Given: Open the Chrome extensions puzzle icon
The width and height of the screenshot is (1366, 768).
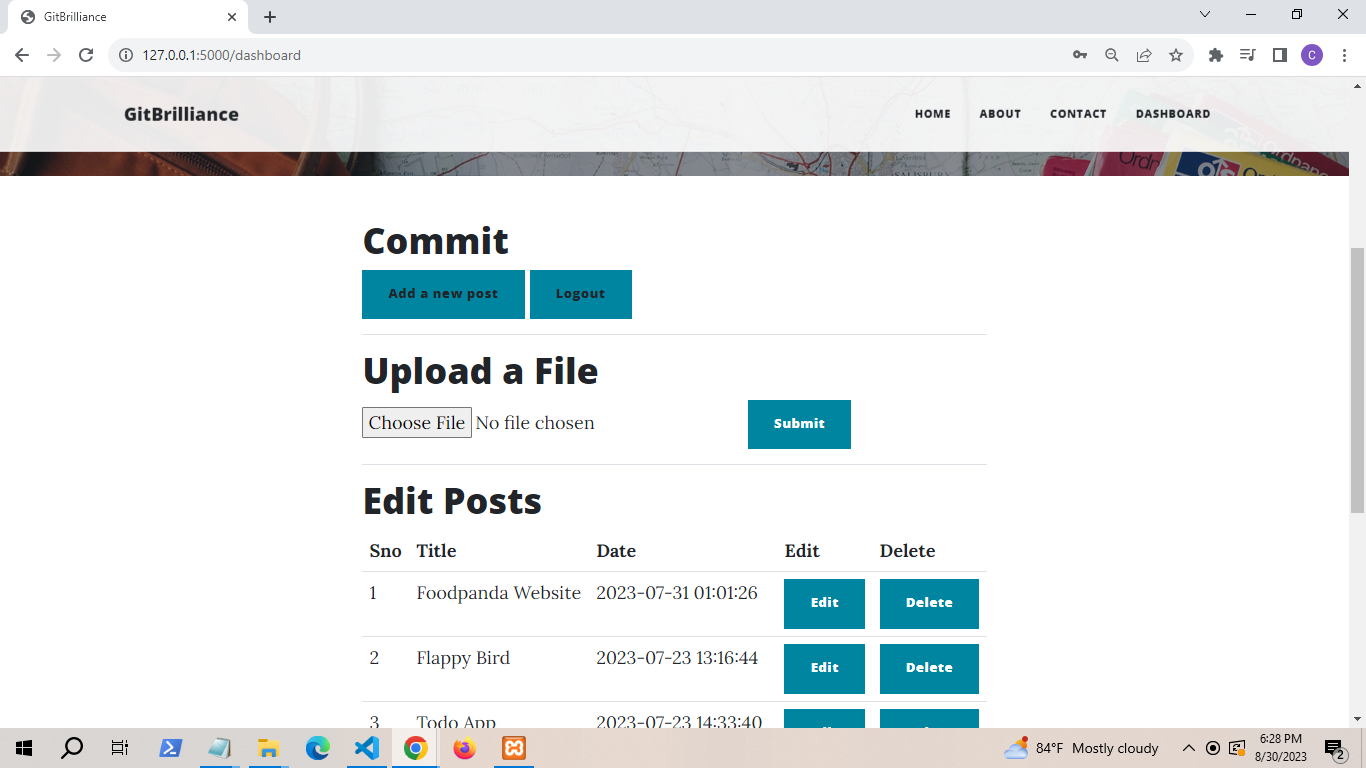Looking at the screenshot, I should 1216,55.
